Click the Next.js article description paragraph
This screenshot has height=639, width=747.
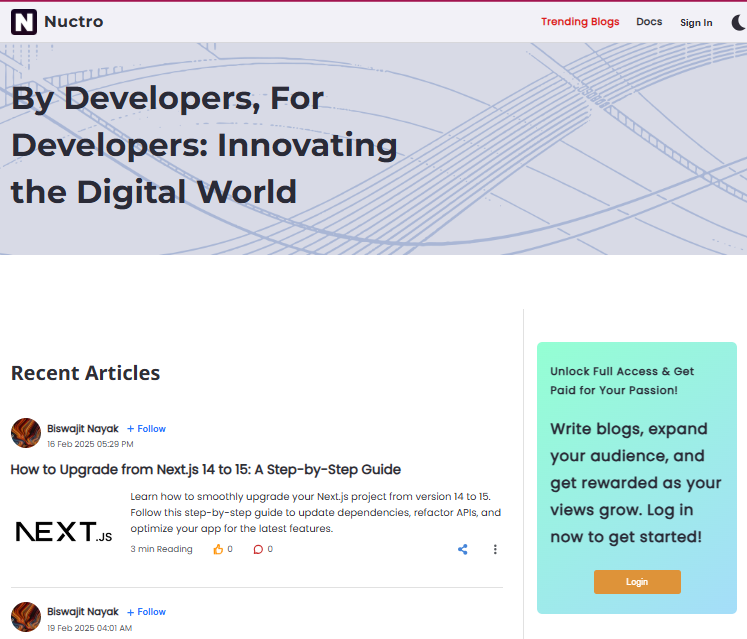tap(316, 513)
